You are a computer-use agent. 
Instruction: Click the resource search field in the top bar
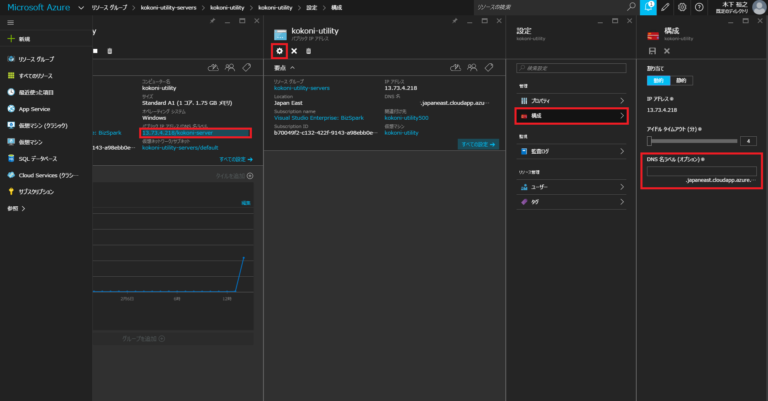(x=549, y=7)
